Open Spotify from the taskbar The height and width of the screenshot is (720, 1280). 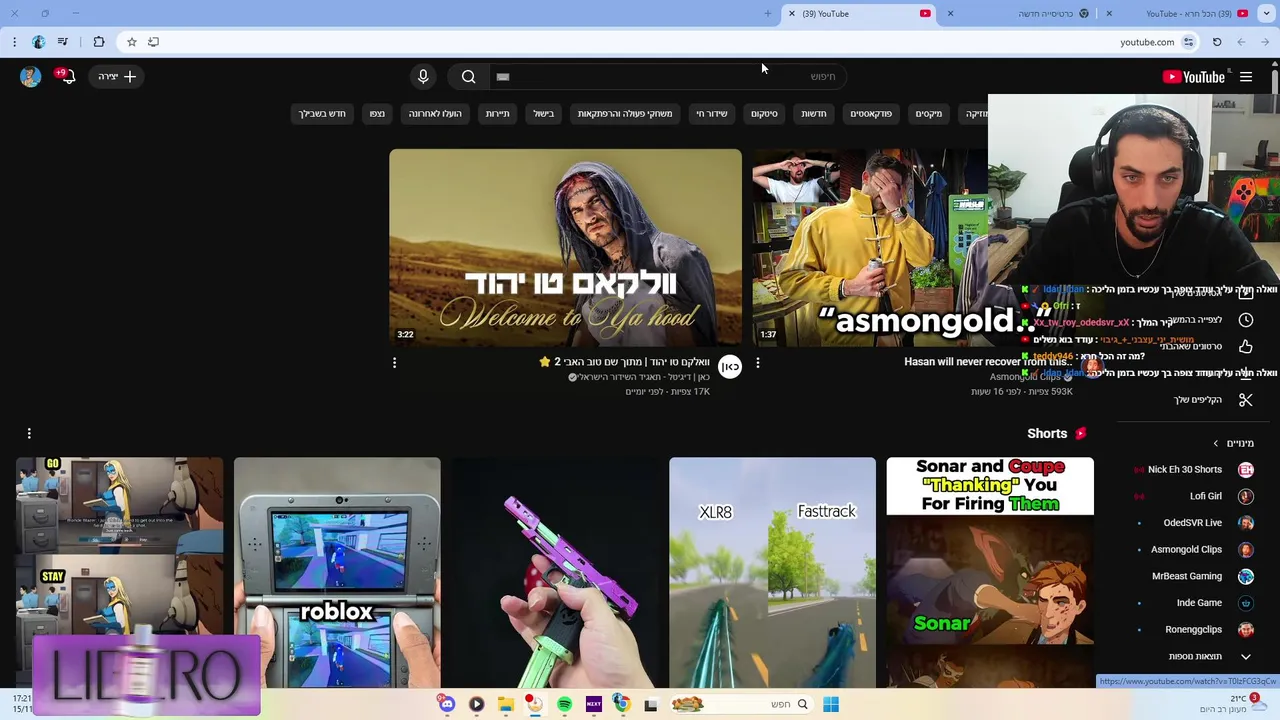point(565,704)
